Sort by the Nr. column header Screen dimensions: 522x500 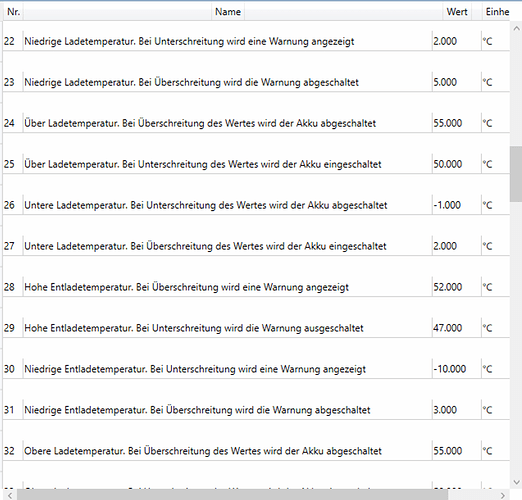coord(13,12)
